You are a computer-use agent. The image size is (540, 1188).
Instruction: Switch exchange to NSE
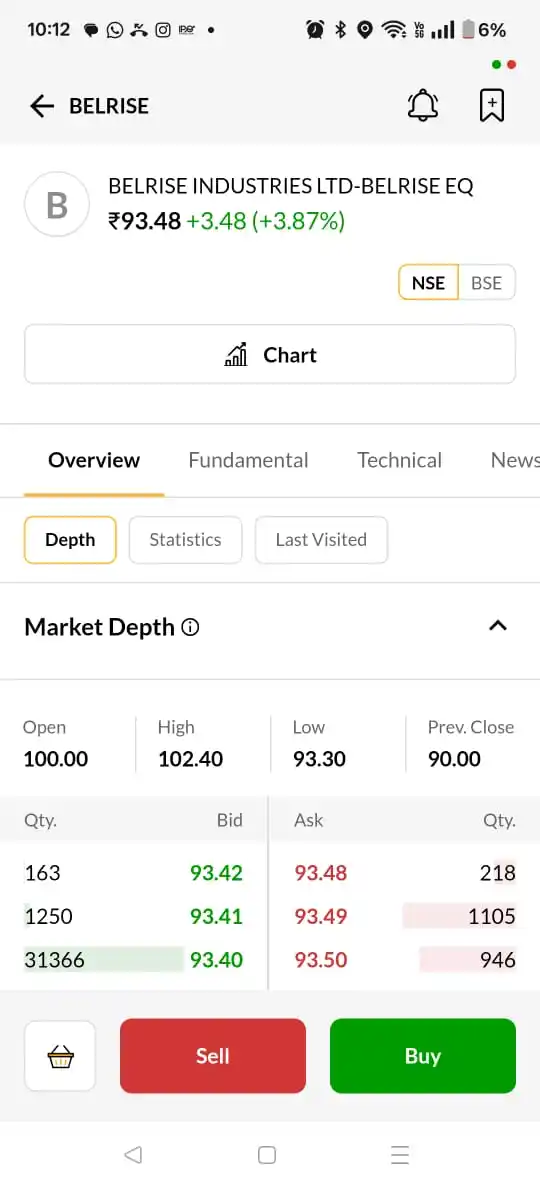click(x=429, y=283)
